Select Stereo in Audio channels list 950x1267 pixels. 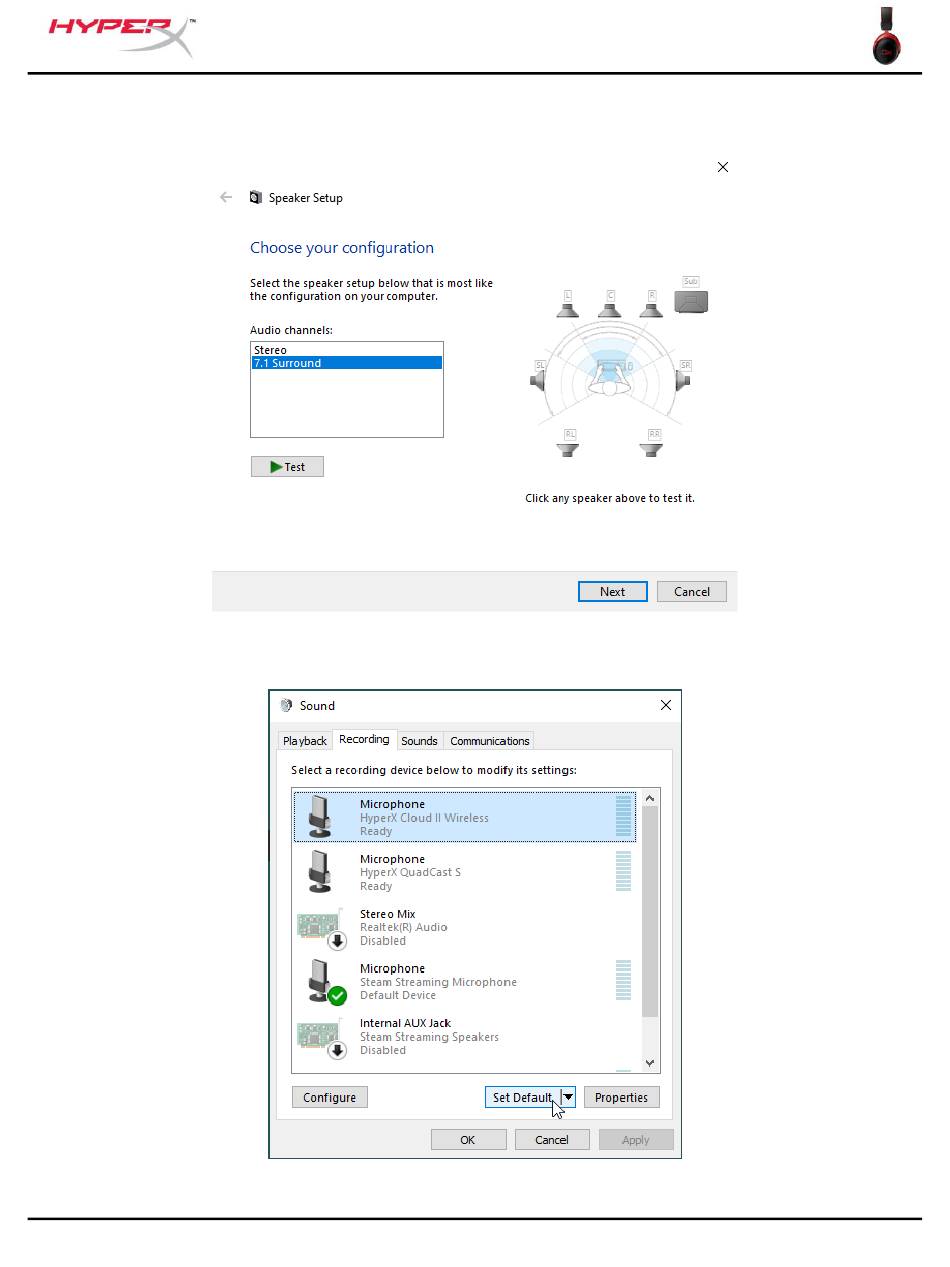[271, 350]
